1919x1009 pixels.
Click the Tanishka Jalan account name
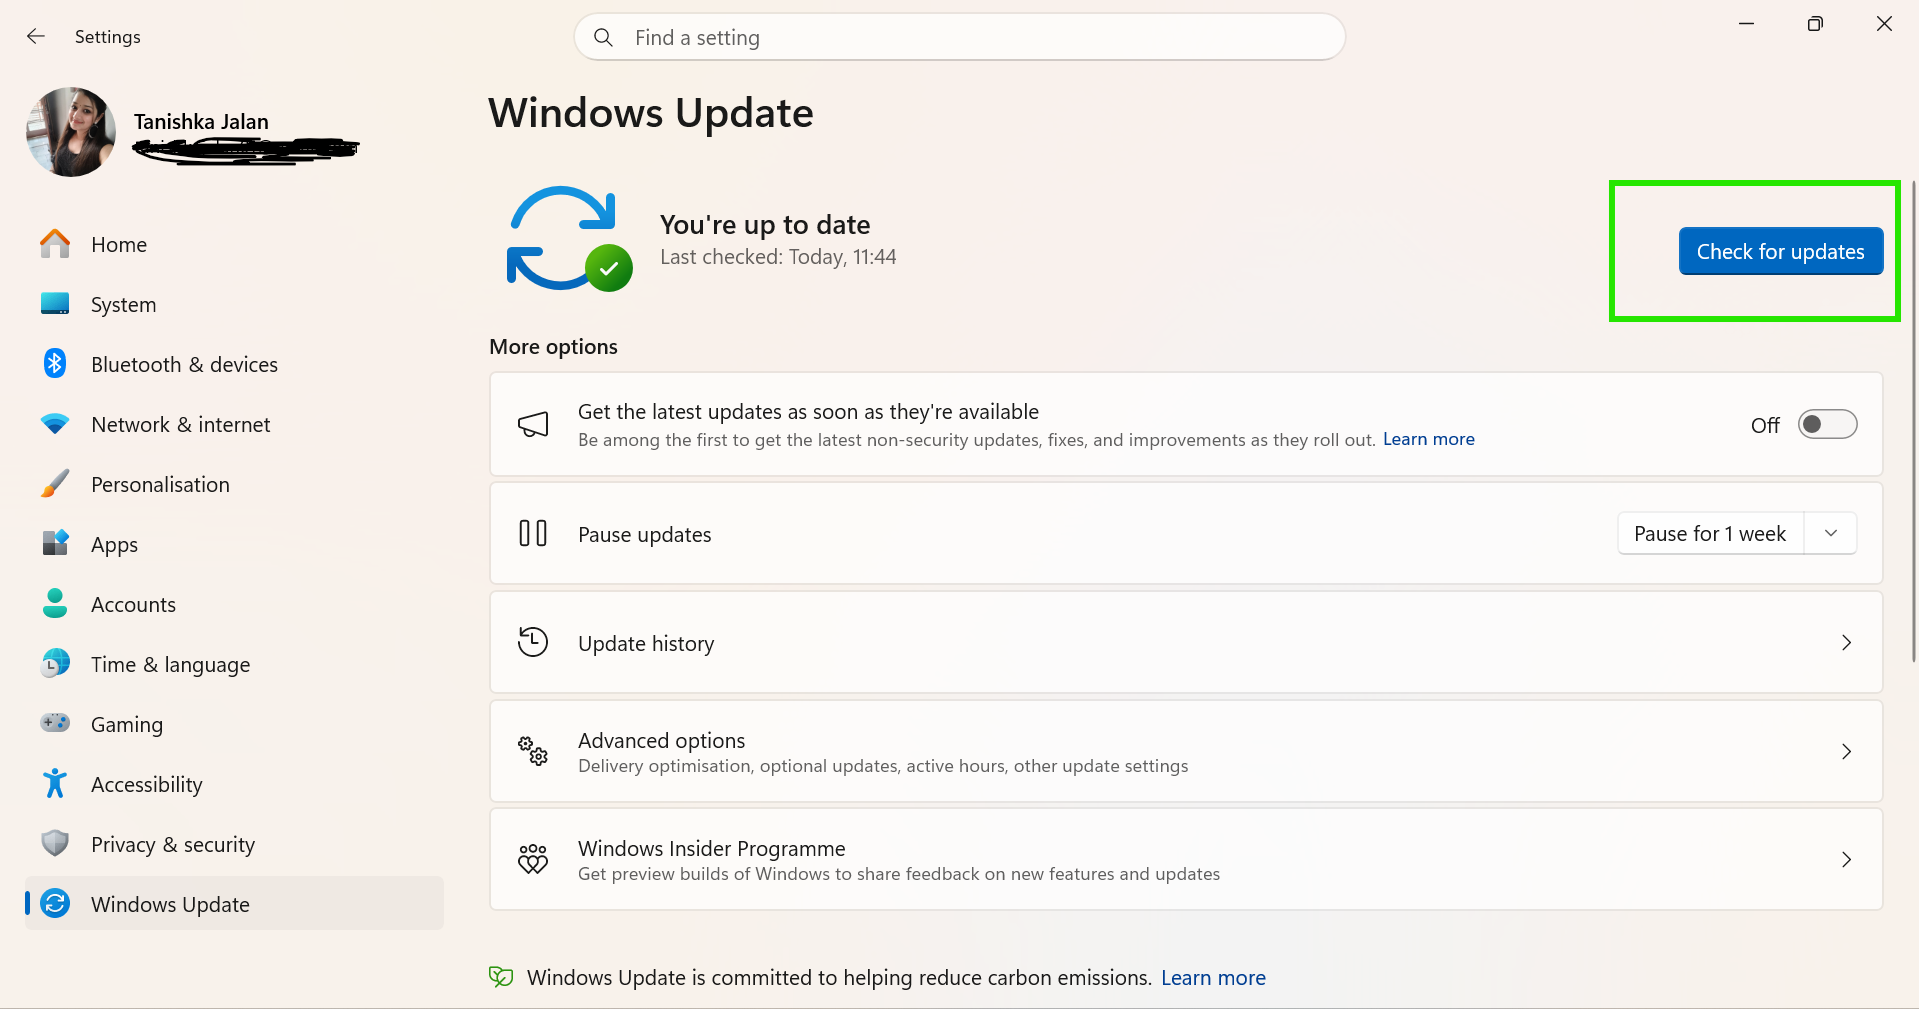coord(201,121)
